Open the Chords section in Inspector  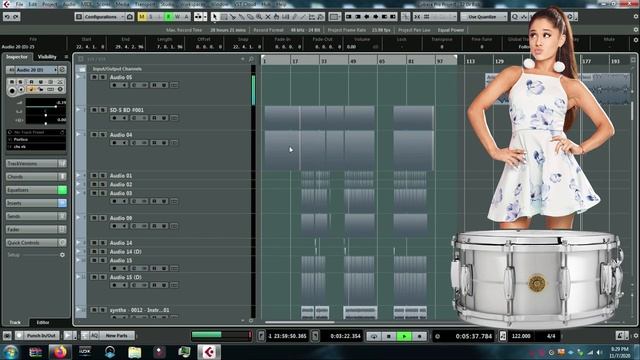click(x=32, y=177)
